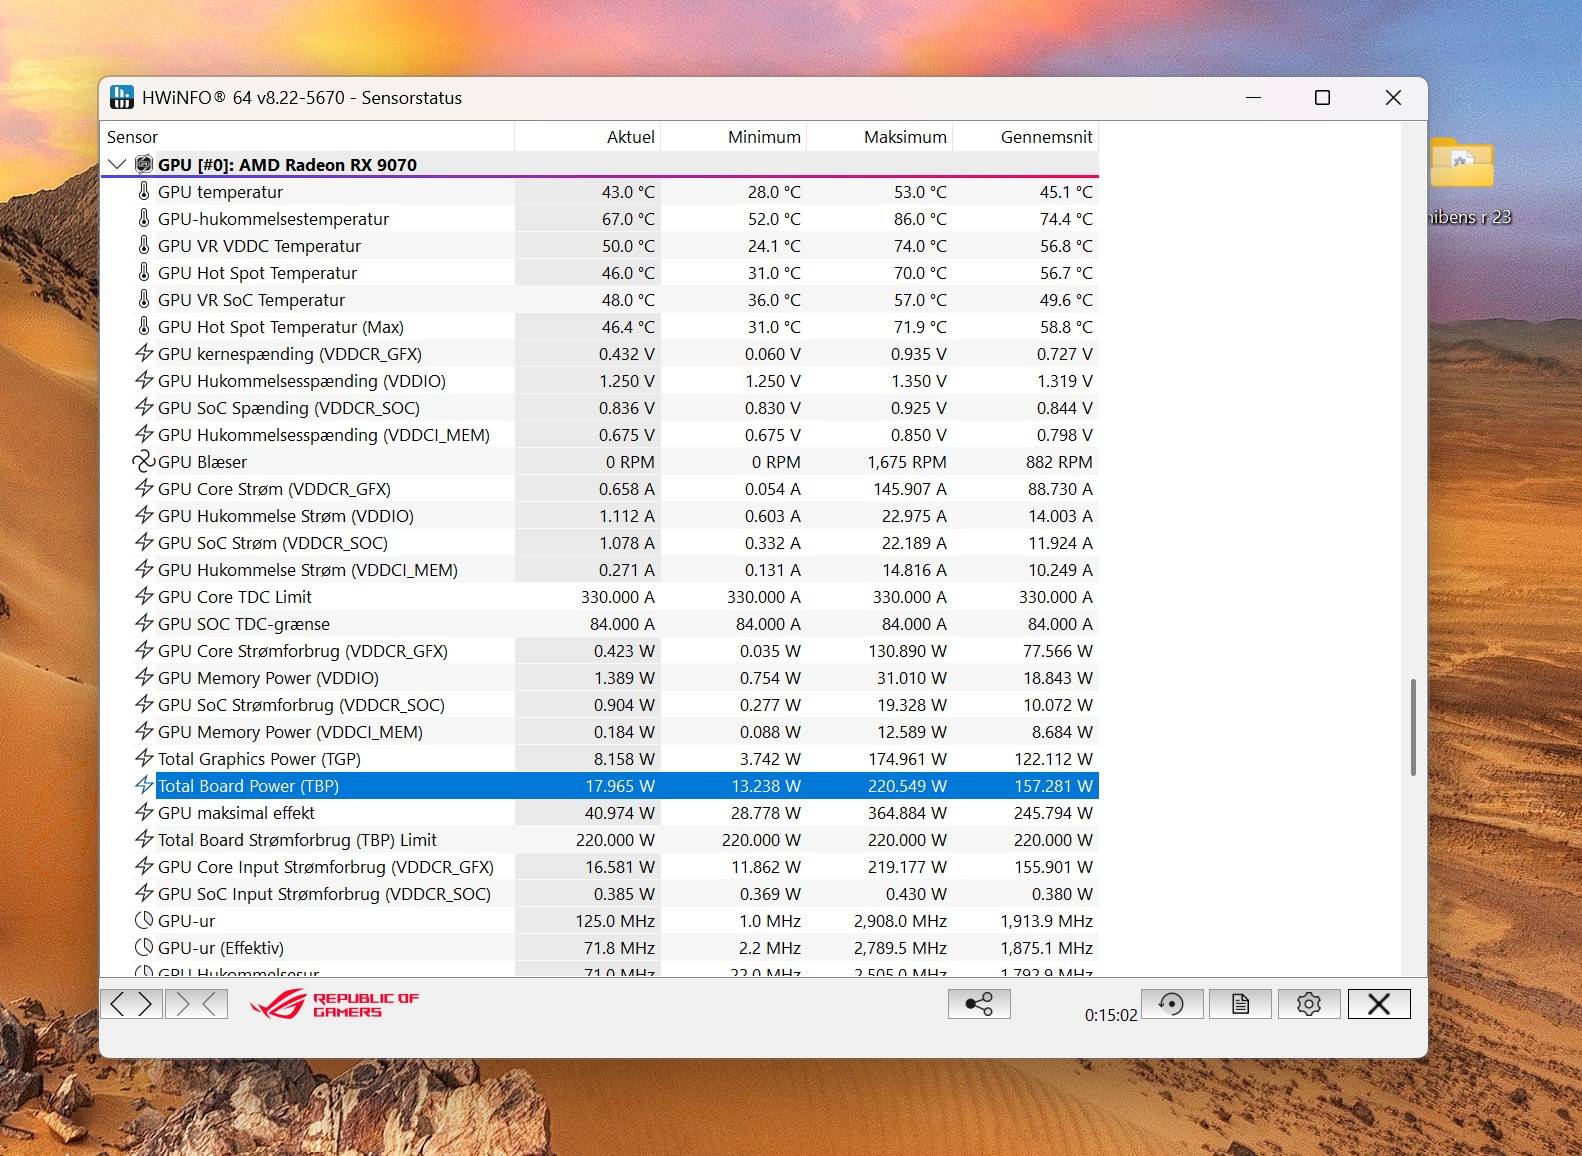The image size is (1582, 1156).
Task: Select GPU Core Input Strømforbrug (VDDCR_GFX) row
Action: coord(599,866)
